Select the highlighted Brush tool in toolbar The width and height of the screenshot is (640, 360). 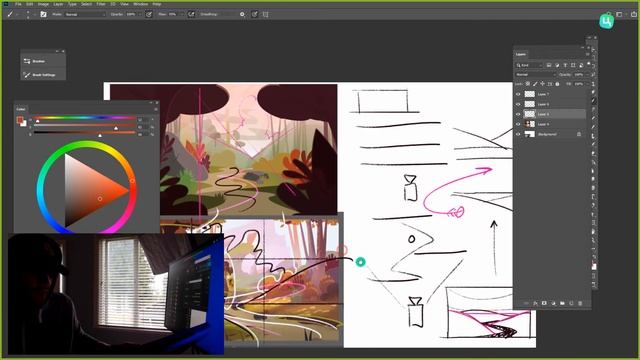(593, 100)
